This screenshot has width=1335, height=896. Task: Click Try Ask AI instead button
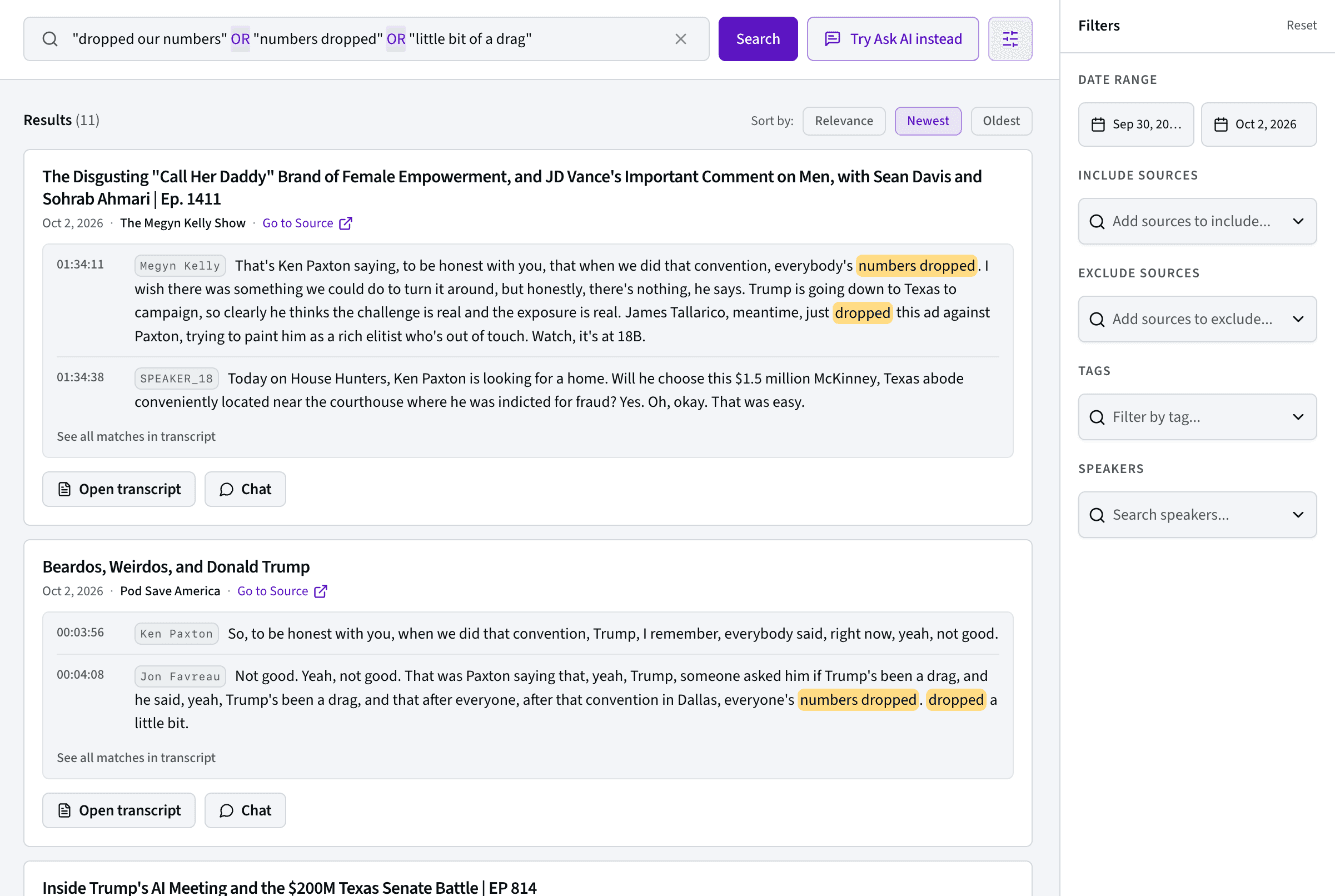893,39
